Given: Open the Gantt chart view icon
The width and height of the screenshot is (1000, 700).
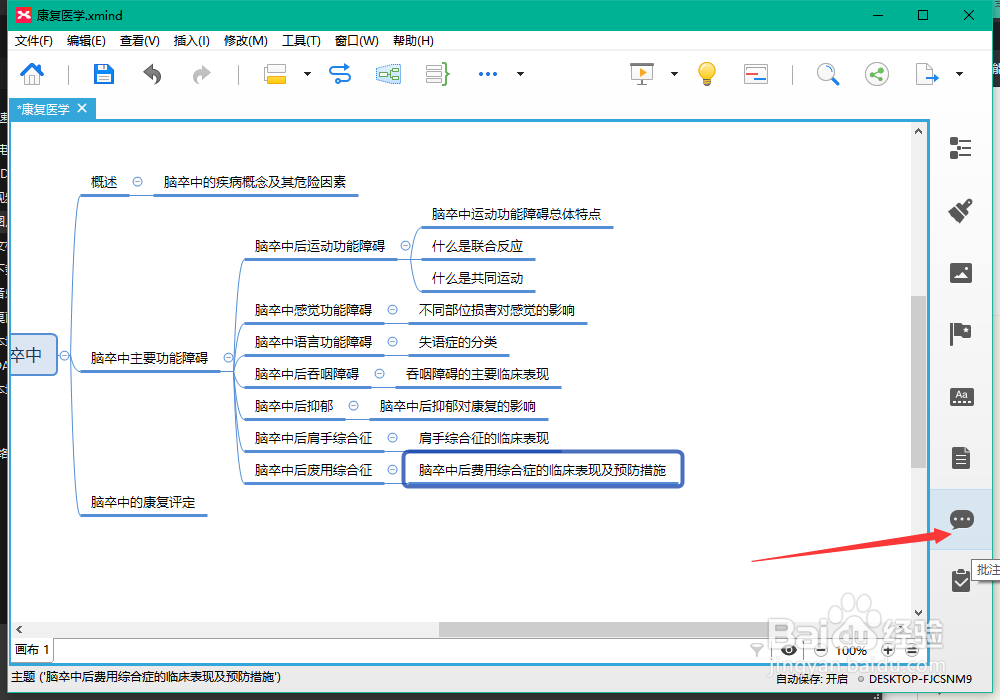Looking at the screenshot, I should tap(756, 74).
